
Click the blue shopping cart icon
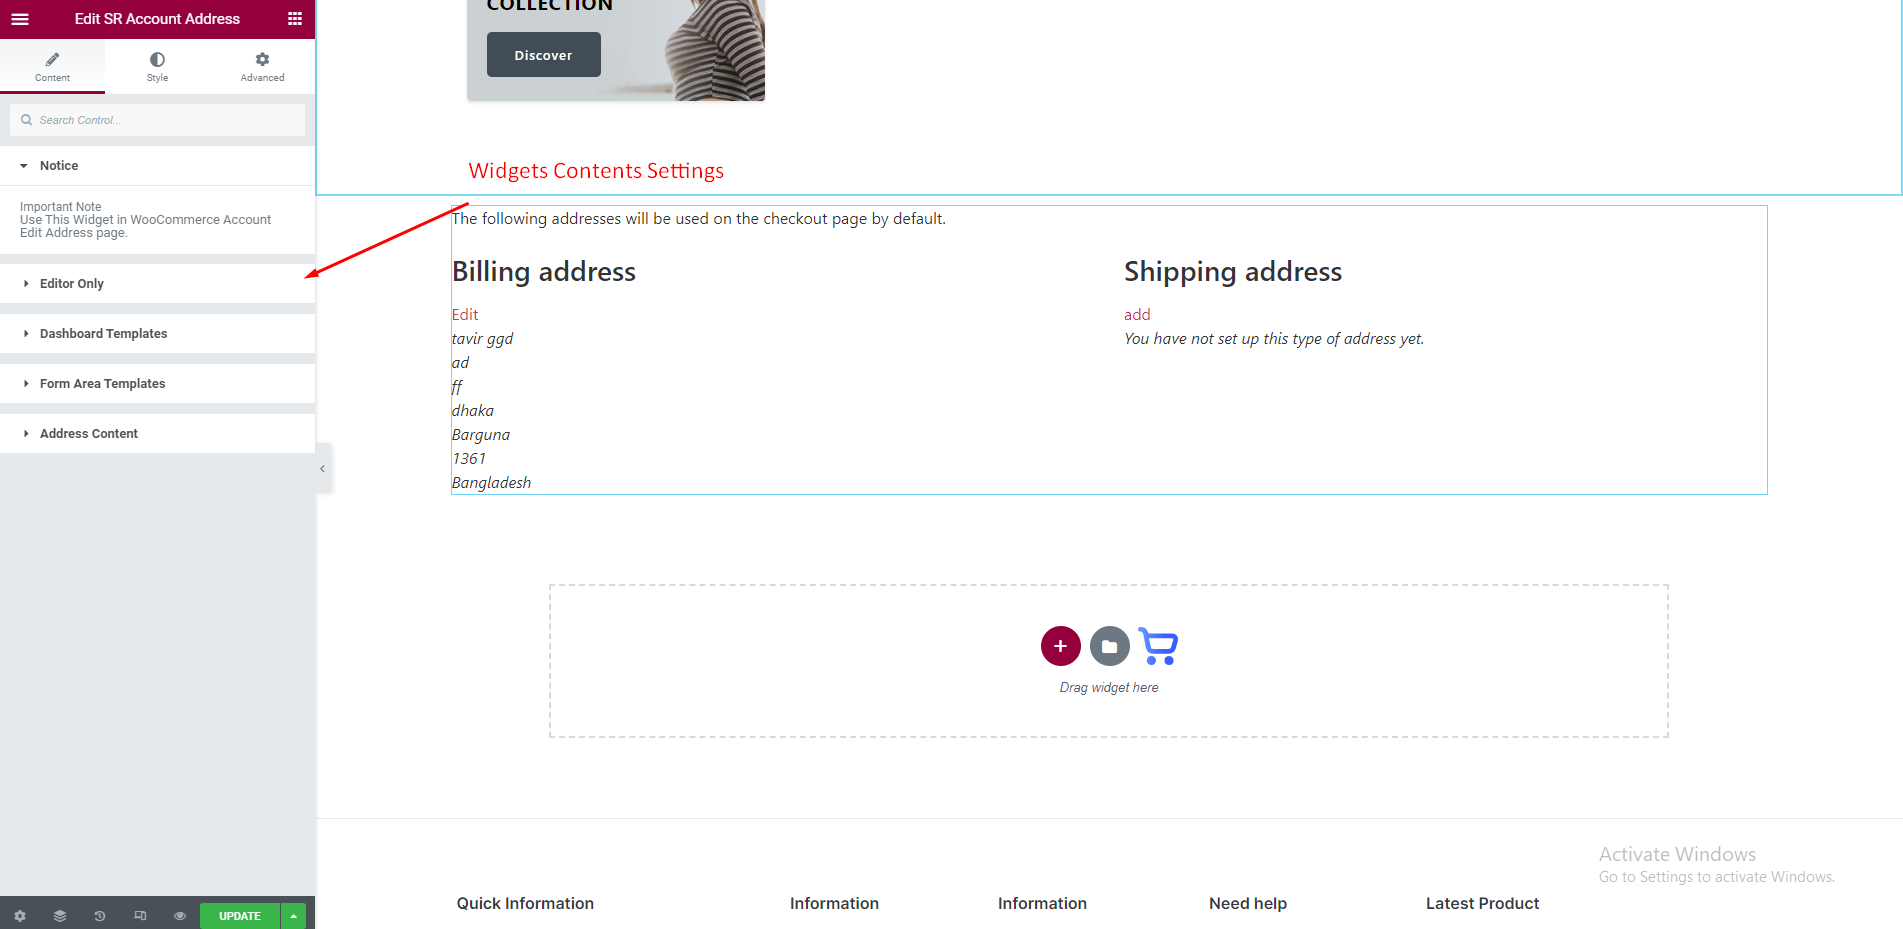coord(1158,646)
